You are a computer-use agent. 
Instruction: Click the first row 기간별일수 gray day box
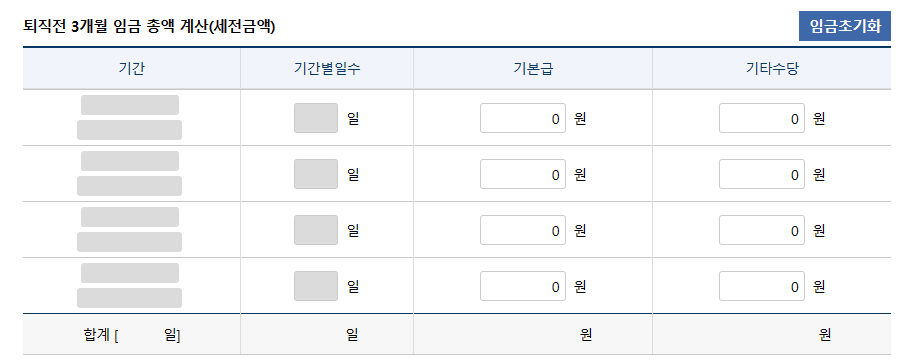pos(316,118)
